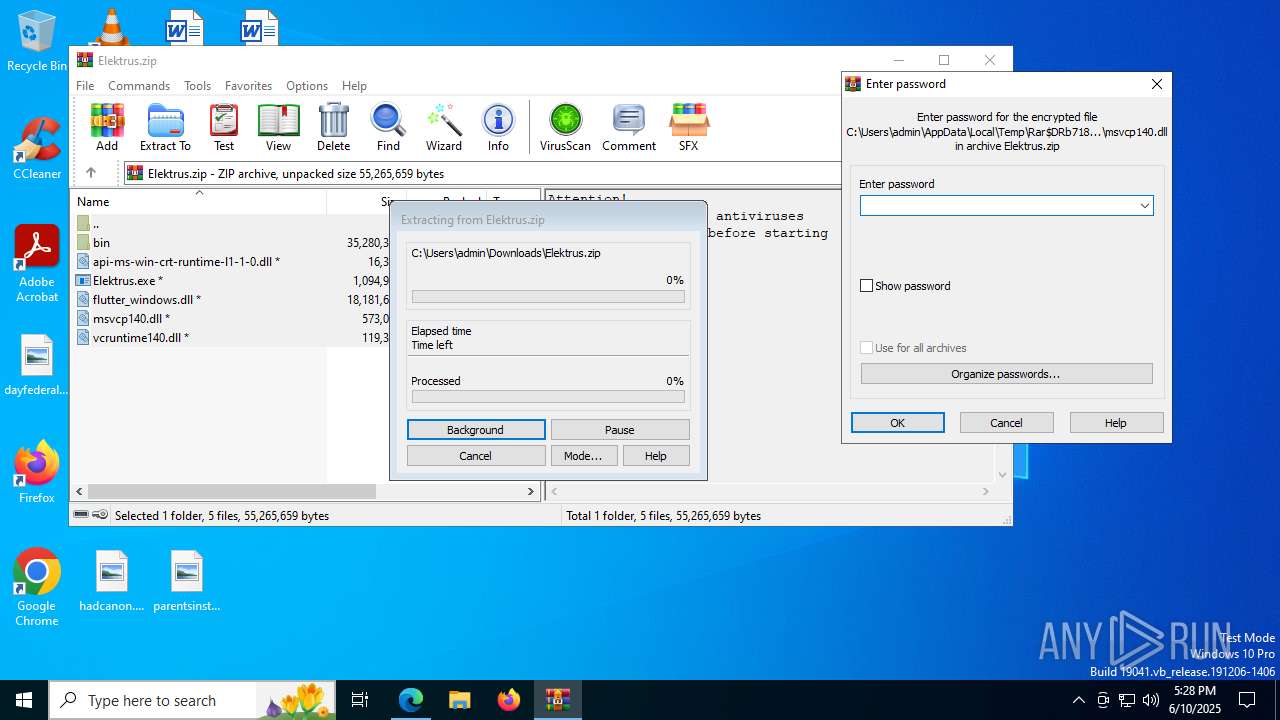The height and width of the screenshot is (720, 1280).
Task: Click the volume icon in system tray
Action: [1151, 700]
